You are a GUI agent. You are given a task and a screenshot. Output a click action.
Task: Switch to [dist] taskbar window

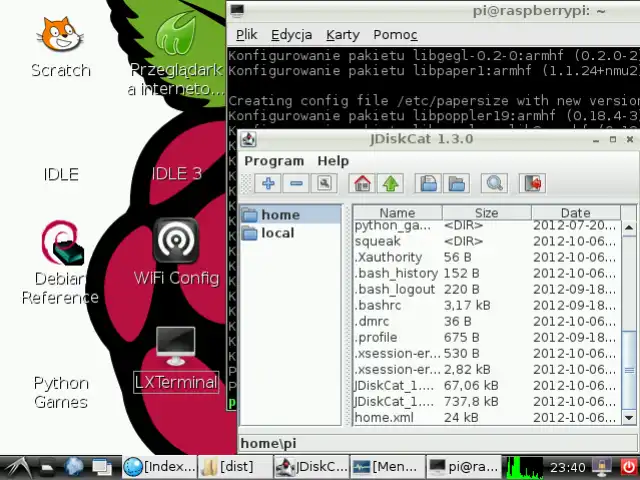click(235, 467)
